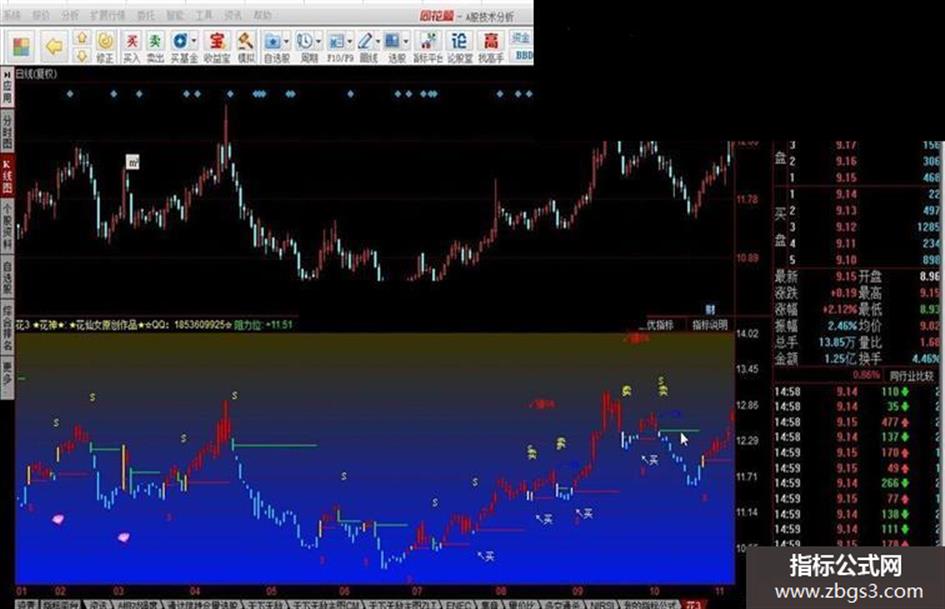Click the small up arrow toolbar icon

pos(82,39)
